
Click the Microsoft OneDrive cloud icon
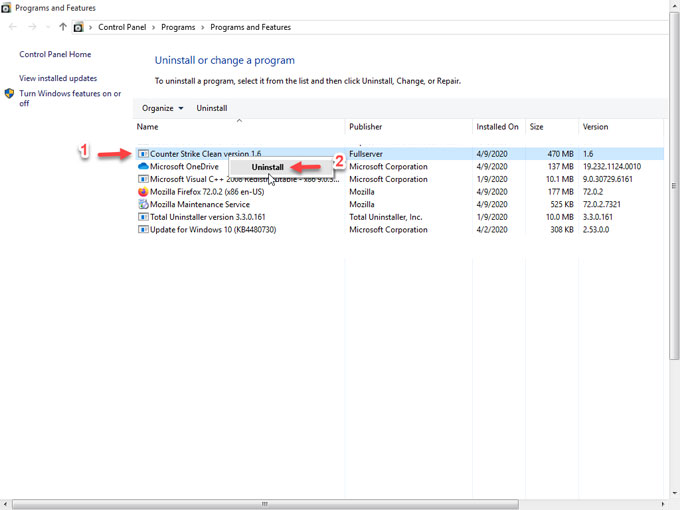coord(143,166)
